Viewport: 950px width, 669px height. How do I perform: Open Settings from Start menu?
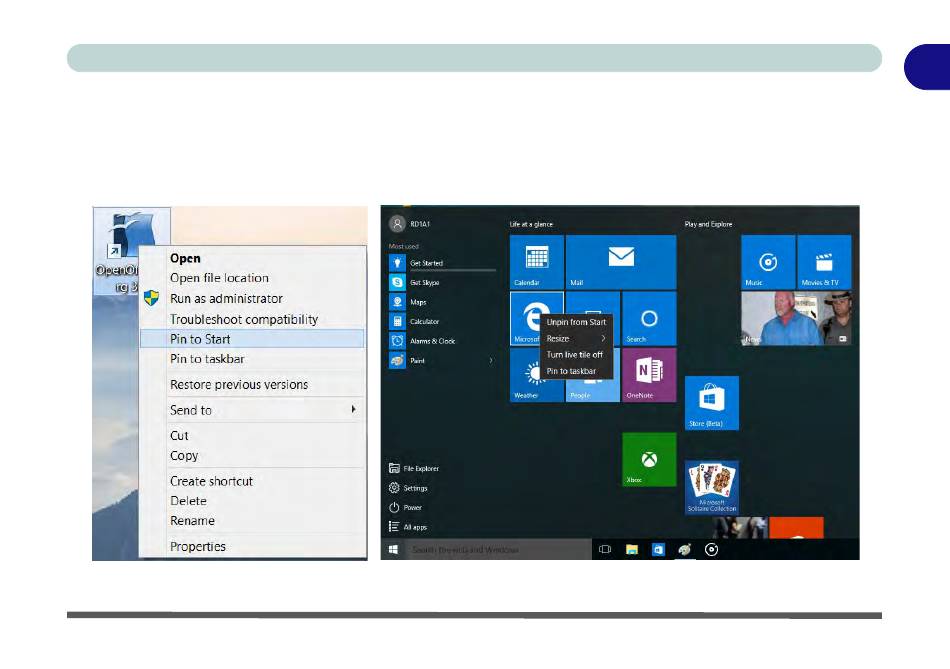(x=408, y=488)
